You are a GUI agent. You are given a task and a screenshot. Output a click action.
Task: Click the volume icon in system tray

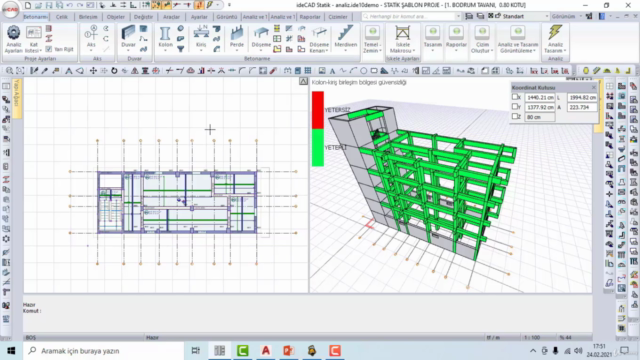click(x=578, y=351)
